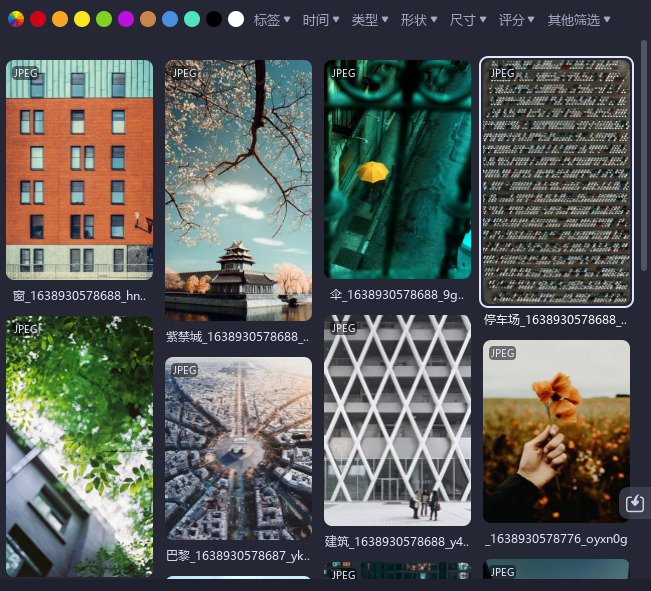Open the 其他筛选 filter dropdown

click(579, 20)
